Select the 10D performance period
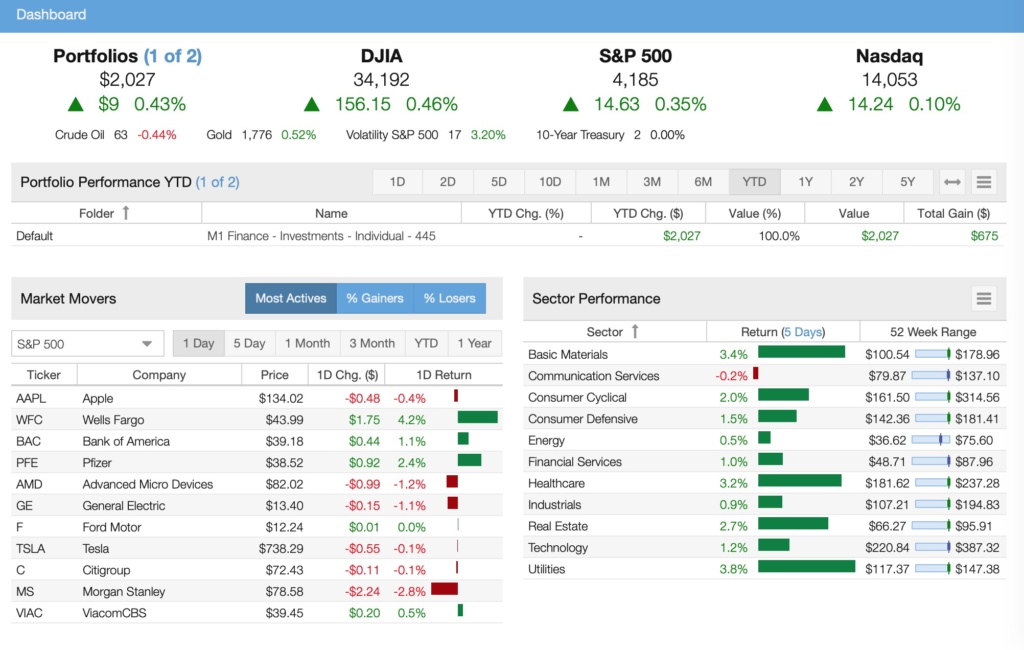The height and width of the screenshot is (650, 1024). 550,182
